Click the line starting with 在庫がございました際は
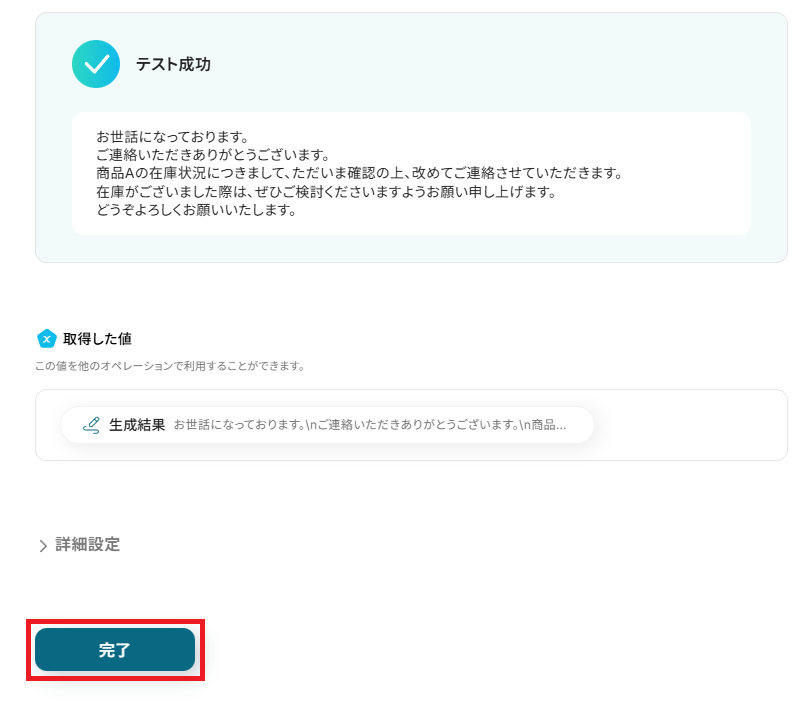 pos(325,192)
